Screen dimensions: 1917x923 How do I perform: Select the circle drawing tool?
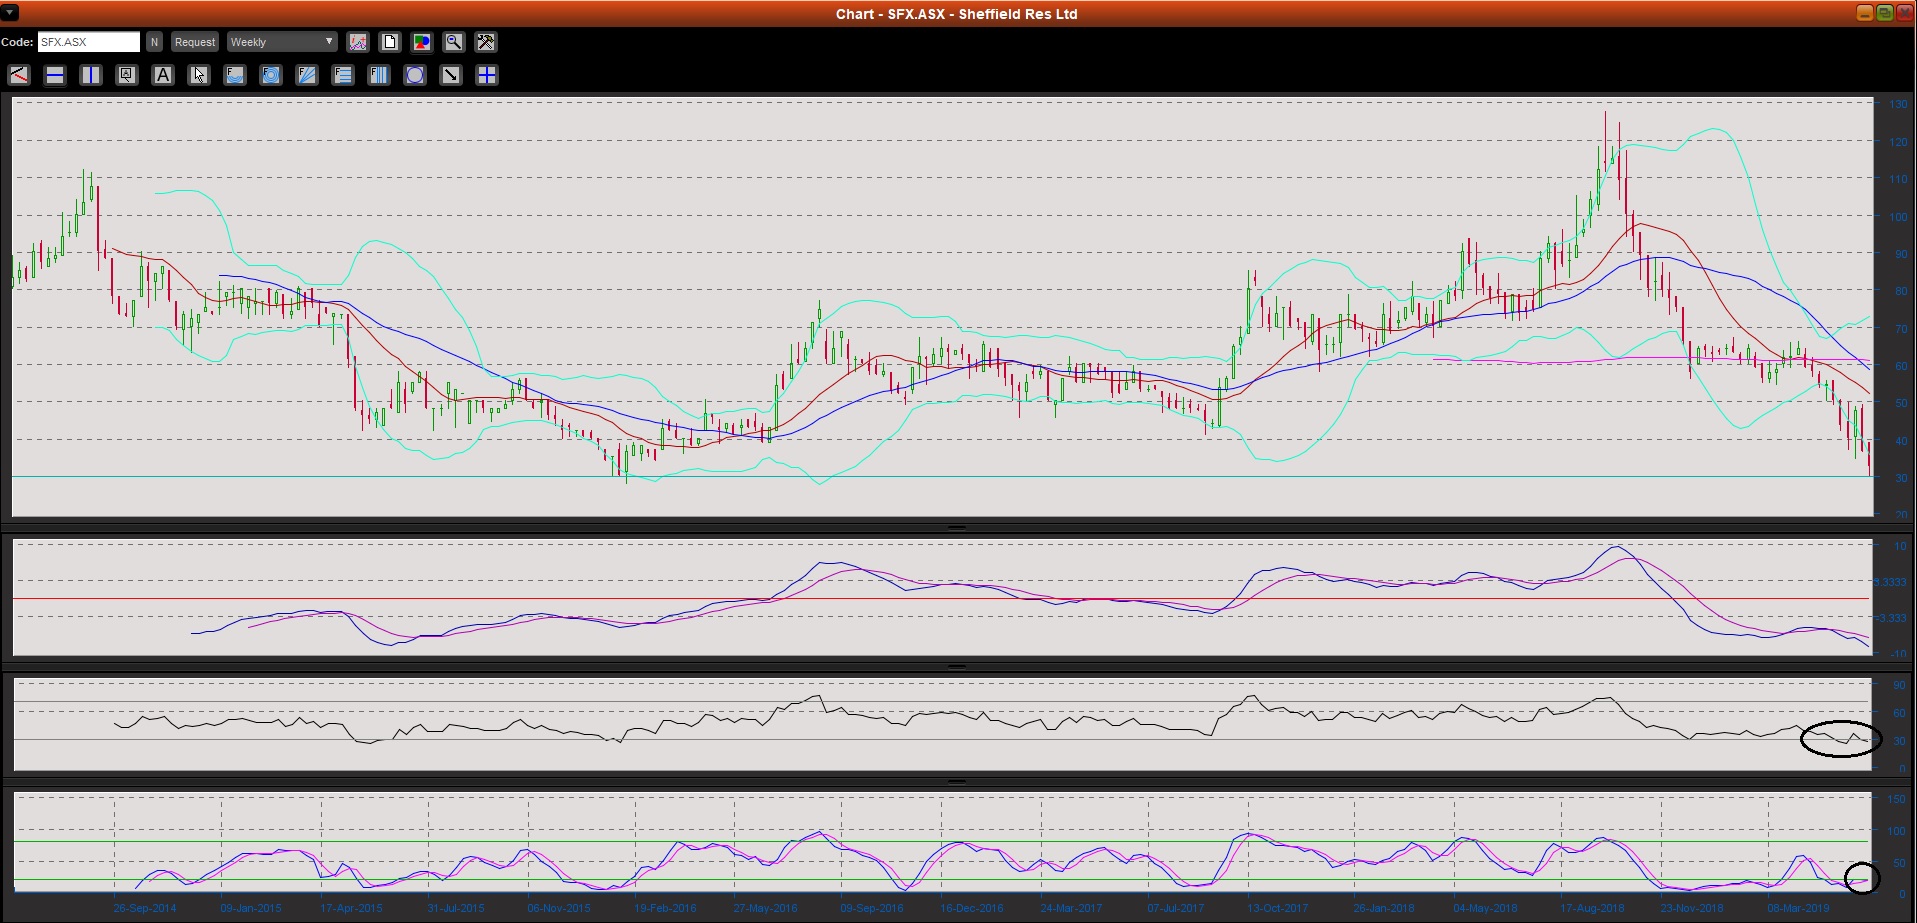[415, 75]
